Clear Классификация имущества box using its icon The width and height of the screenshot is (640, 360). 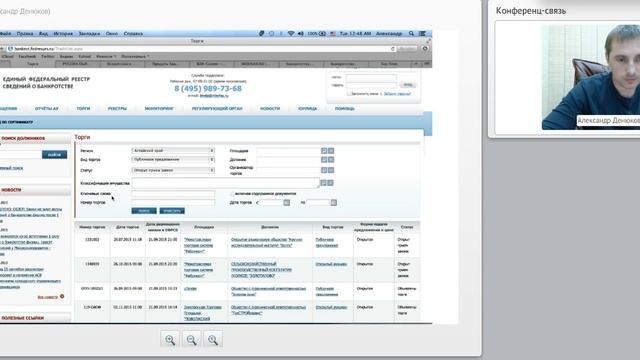[x=330, y=183]
